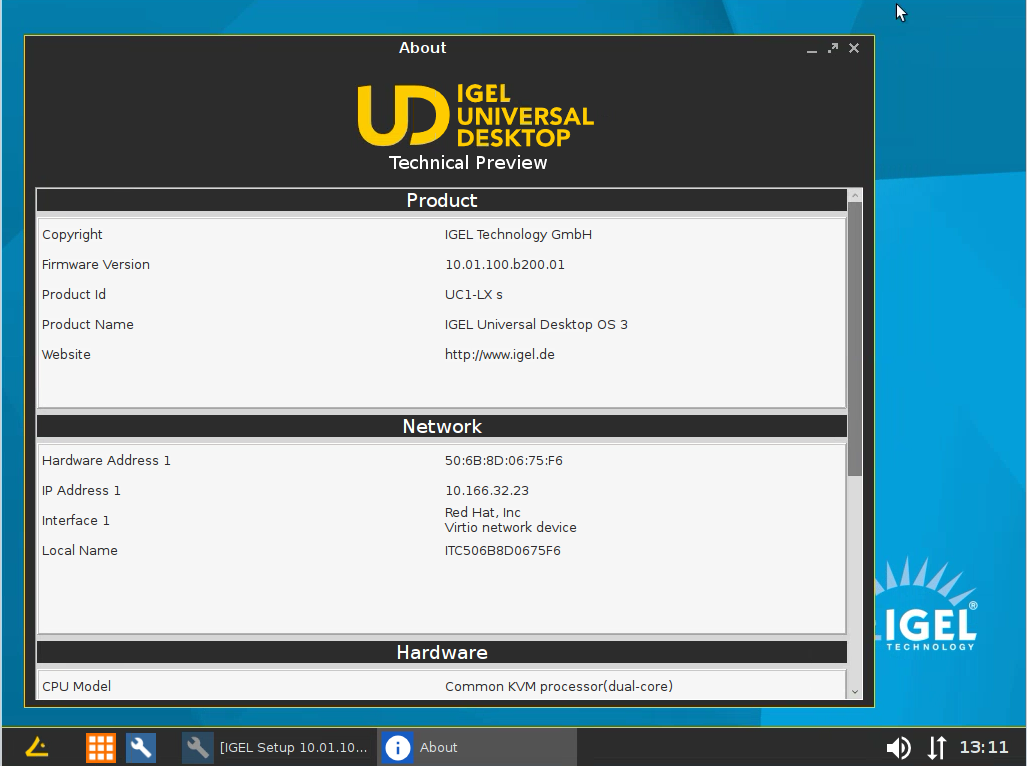
Task: Launch IGEL Setup via blue wrench icon
Action: click(140, 747)
